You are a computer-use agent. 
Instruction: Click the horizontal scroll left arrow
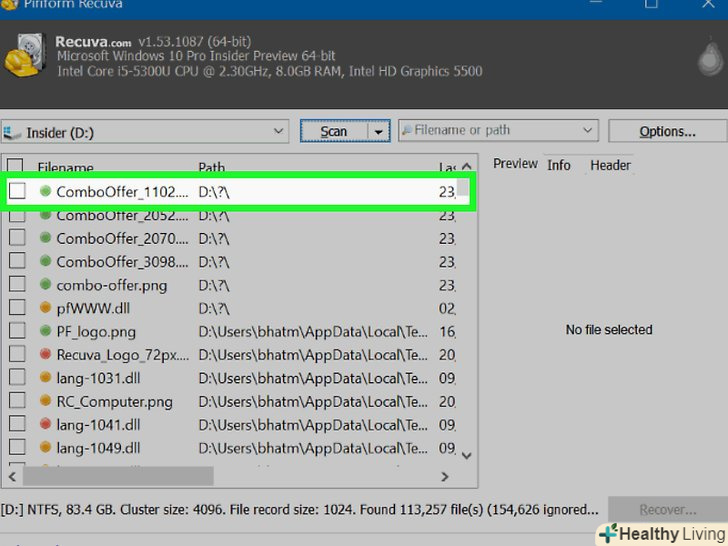pyautogui.click(x=13, y=477)
